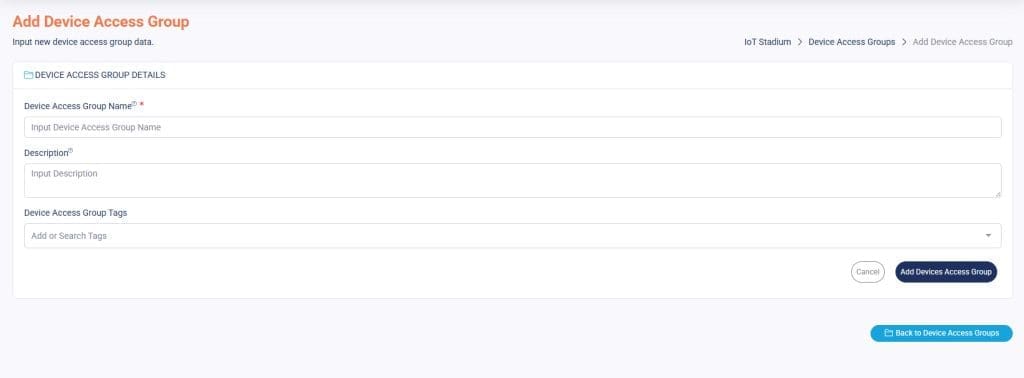Image resolution: width=1024 pixels, height=378 pixels.
Task: Return via Back to Device Access Groups button
Action: coord(941,333)
